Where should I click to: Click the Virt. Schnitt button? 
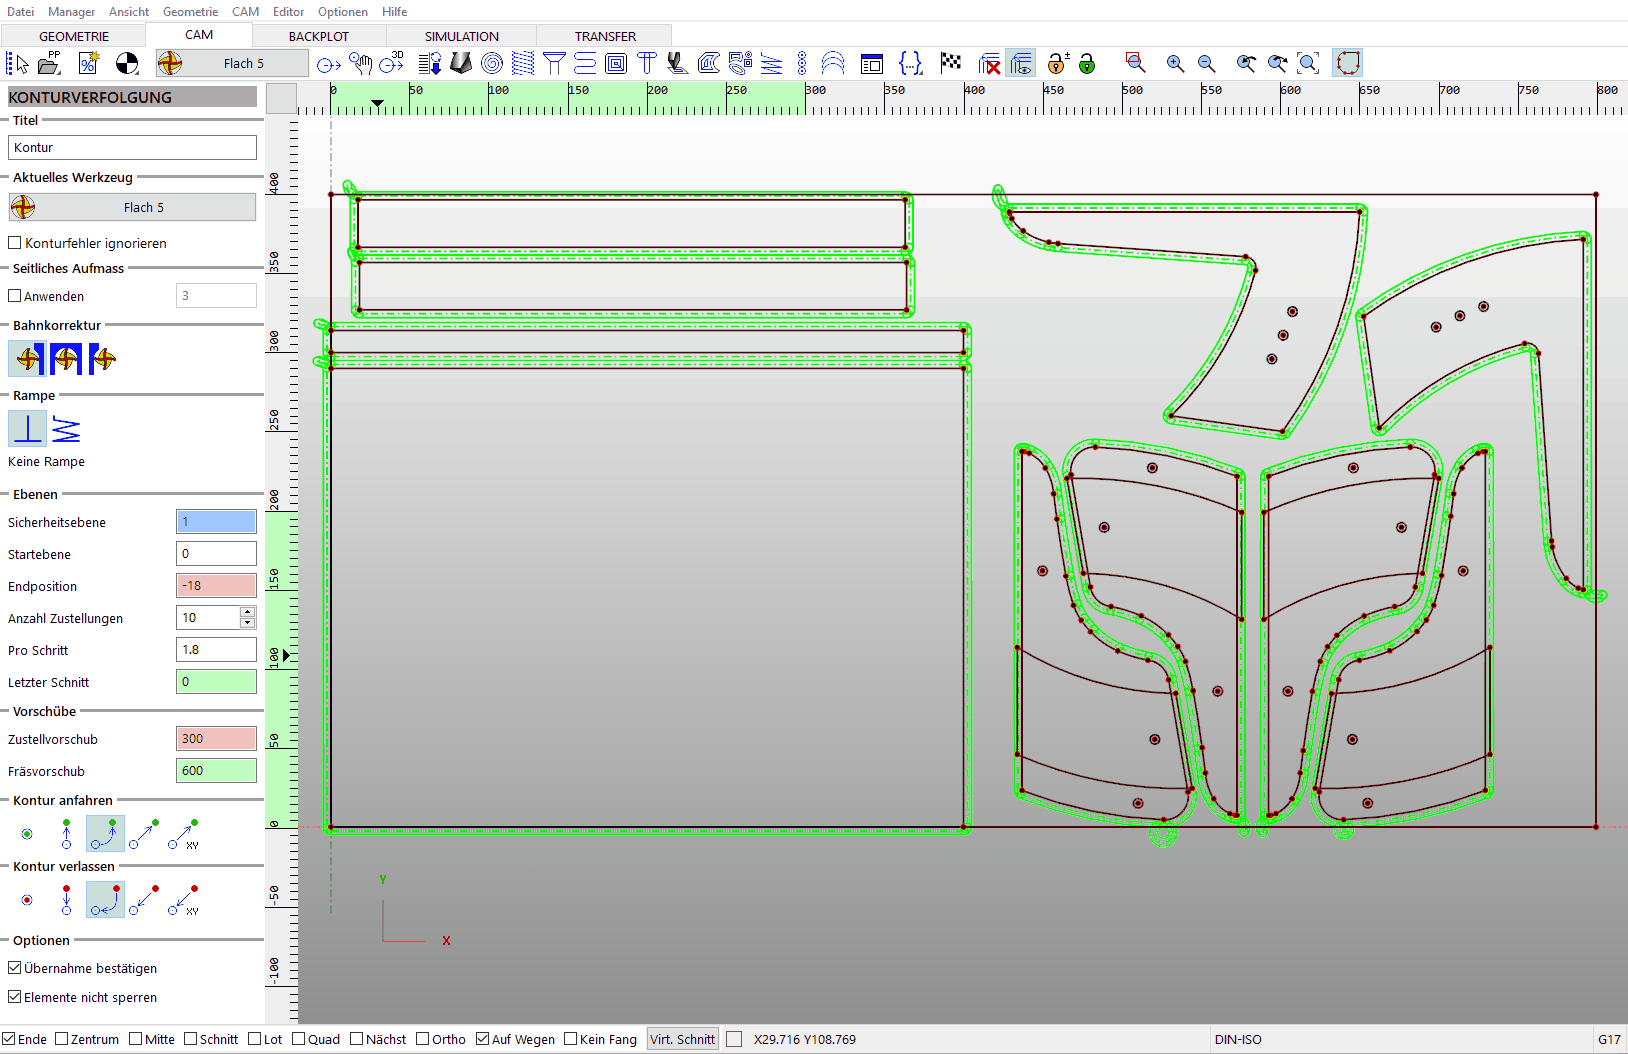pos(682,1039)
